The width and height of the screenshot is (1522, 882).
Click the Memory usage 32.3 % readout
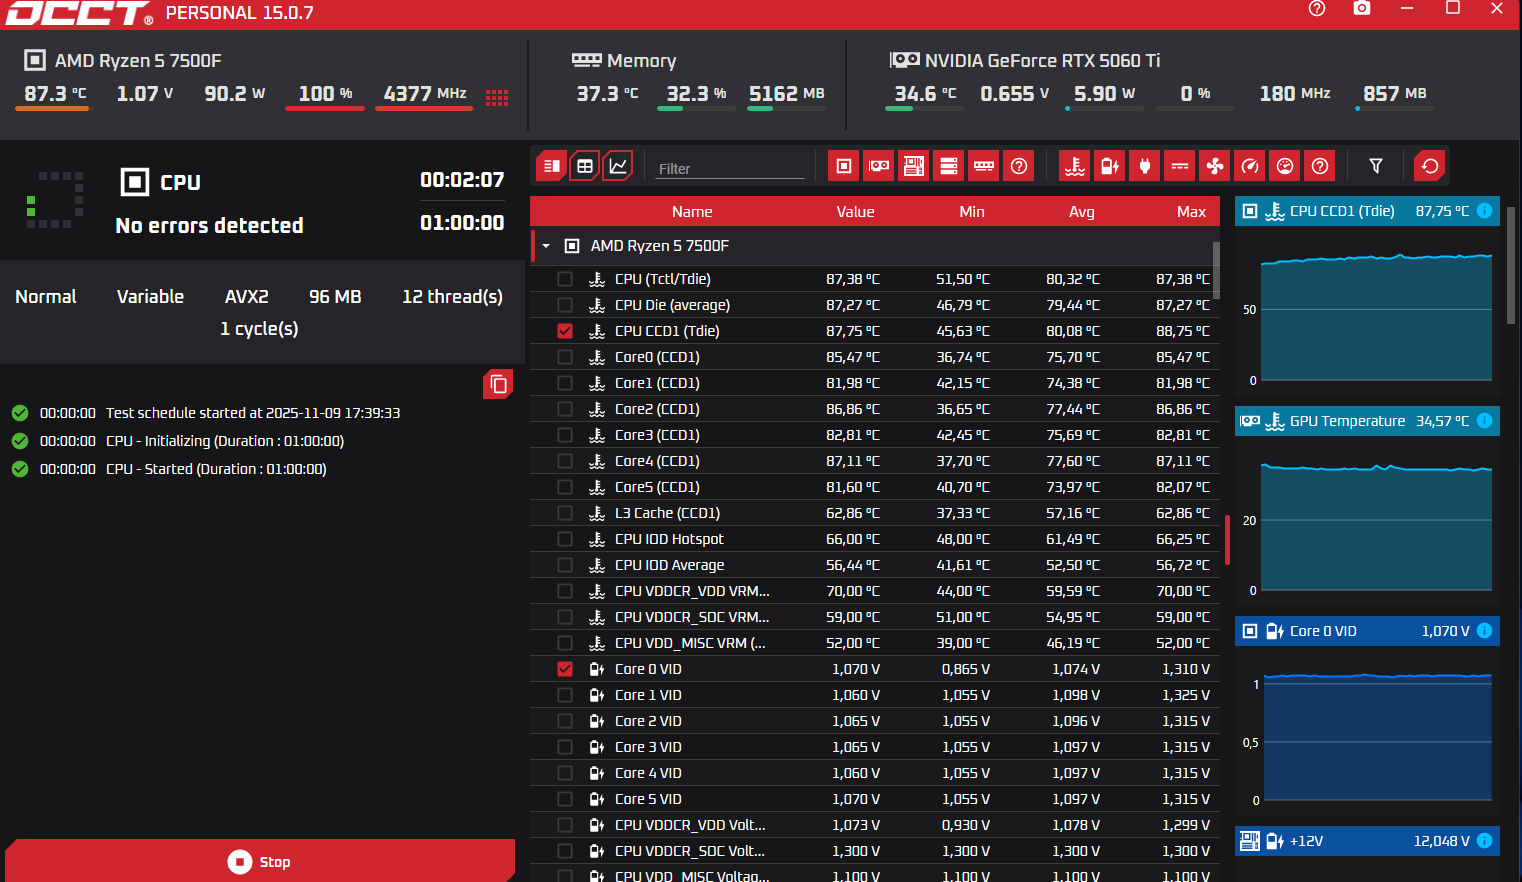click(696, 94)
